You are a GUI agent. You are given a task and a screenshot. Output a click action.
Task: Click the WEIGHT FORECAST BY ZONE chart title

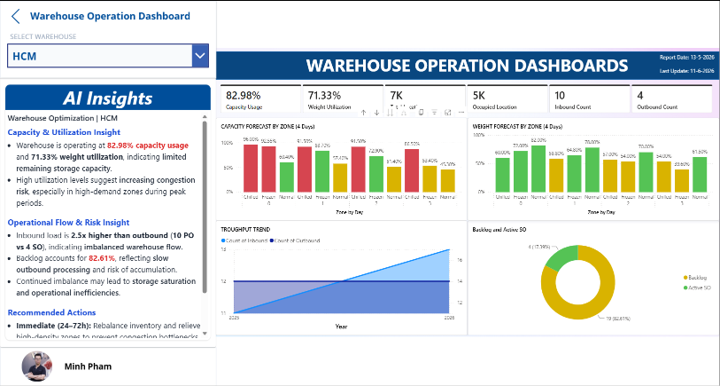[518, 127]
